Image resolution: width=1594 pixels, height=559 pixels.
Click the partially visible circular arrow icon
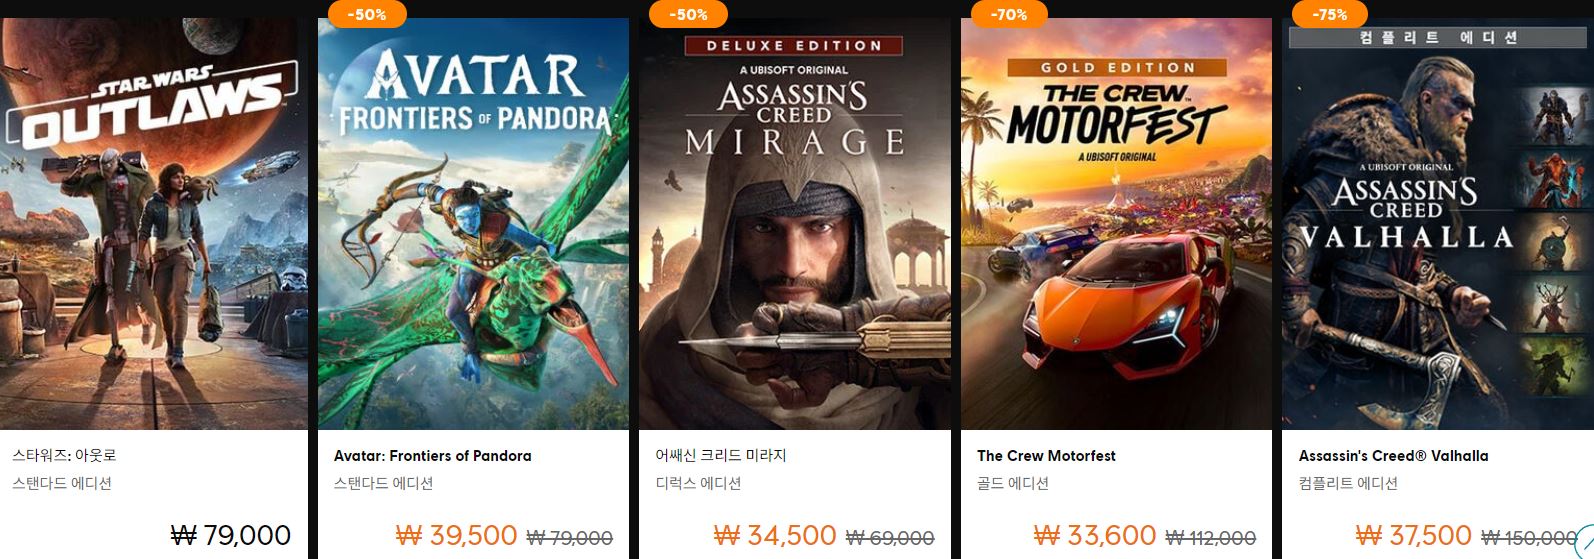point(1583,540)
